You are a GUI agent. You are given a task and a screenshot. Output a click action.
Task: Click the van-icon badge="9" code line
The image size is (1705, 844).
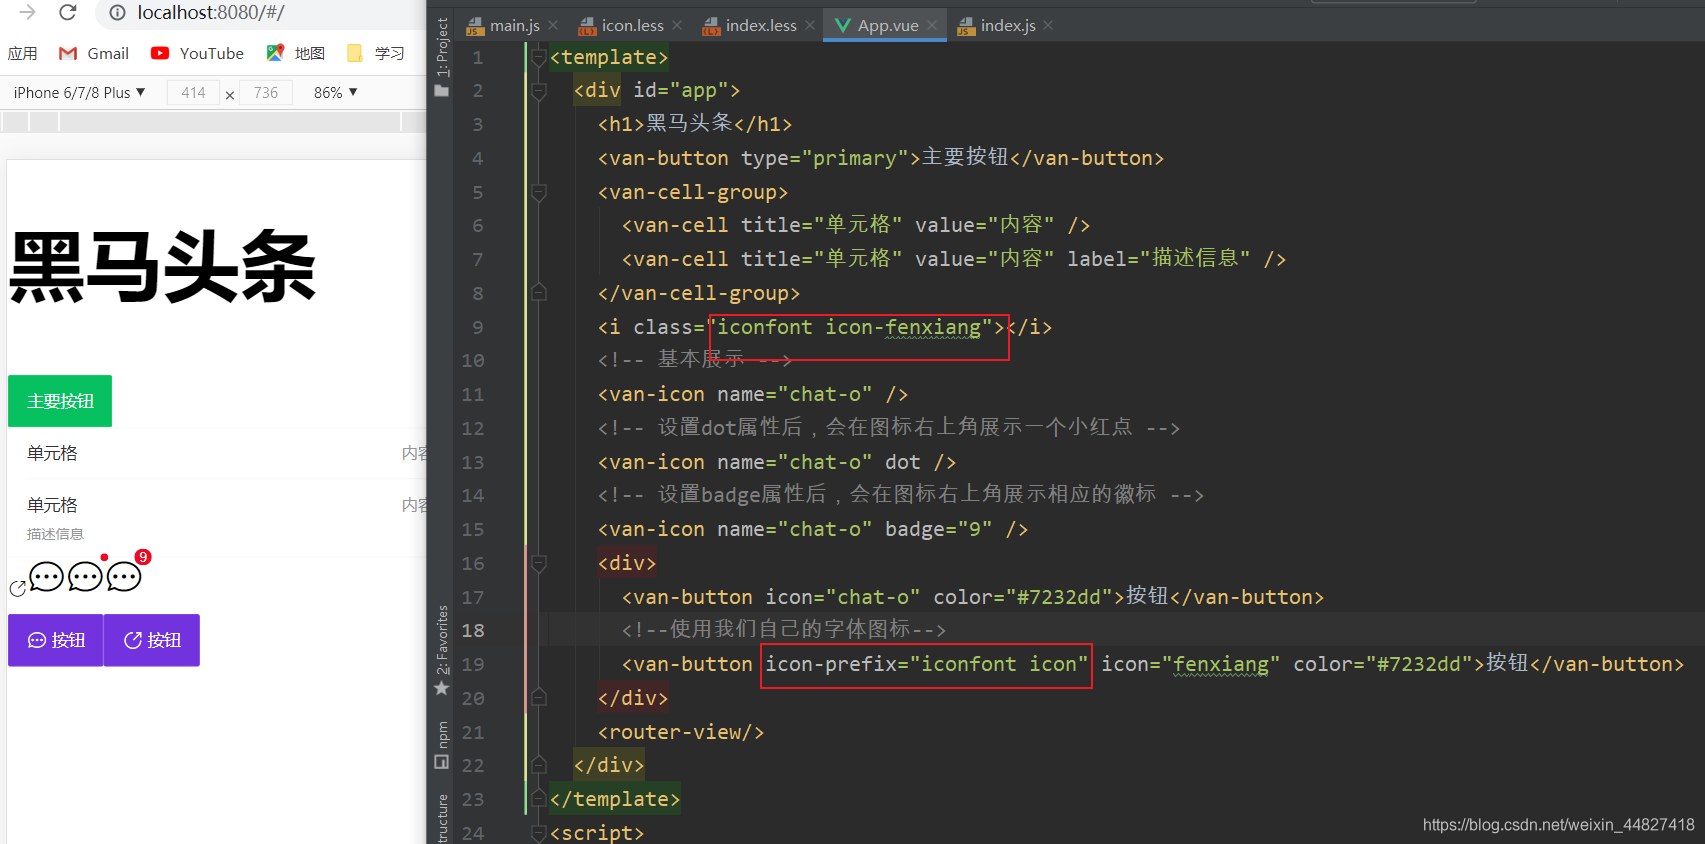point(813,529)
